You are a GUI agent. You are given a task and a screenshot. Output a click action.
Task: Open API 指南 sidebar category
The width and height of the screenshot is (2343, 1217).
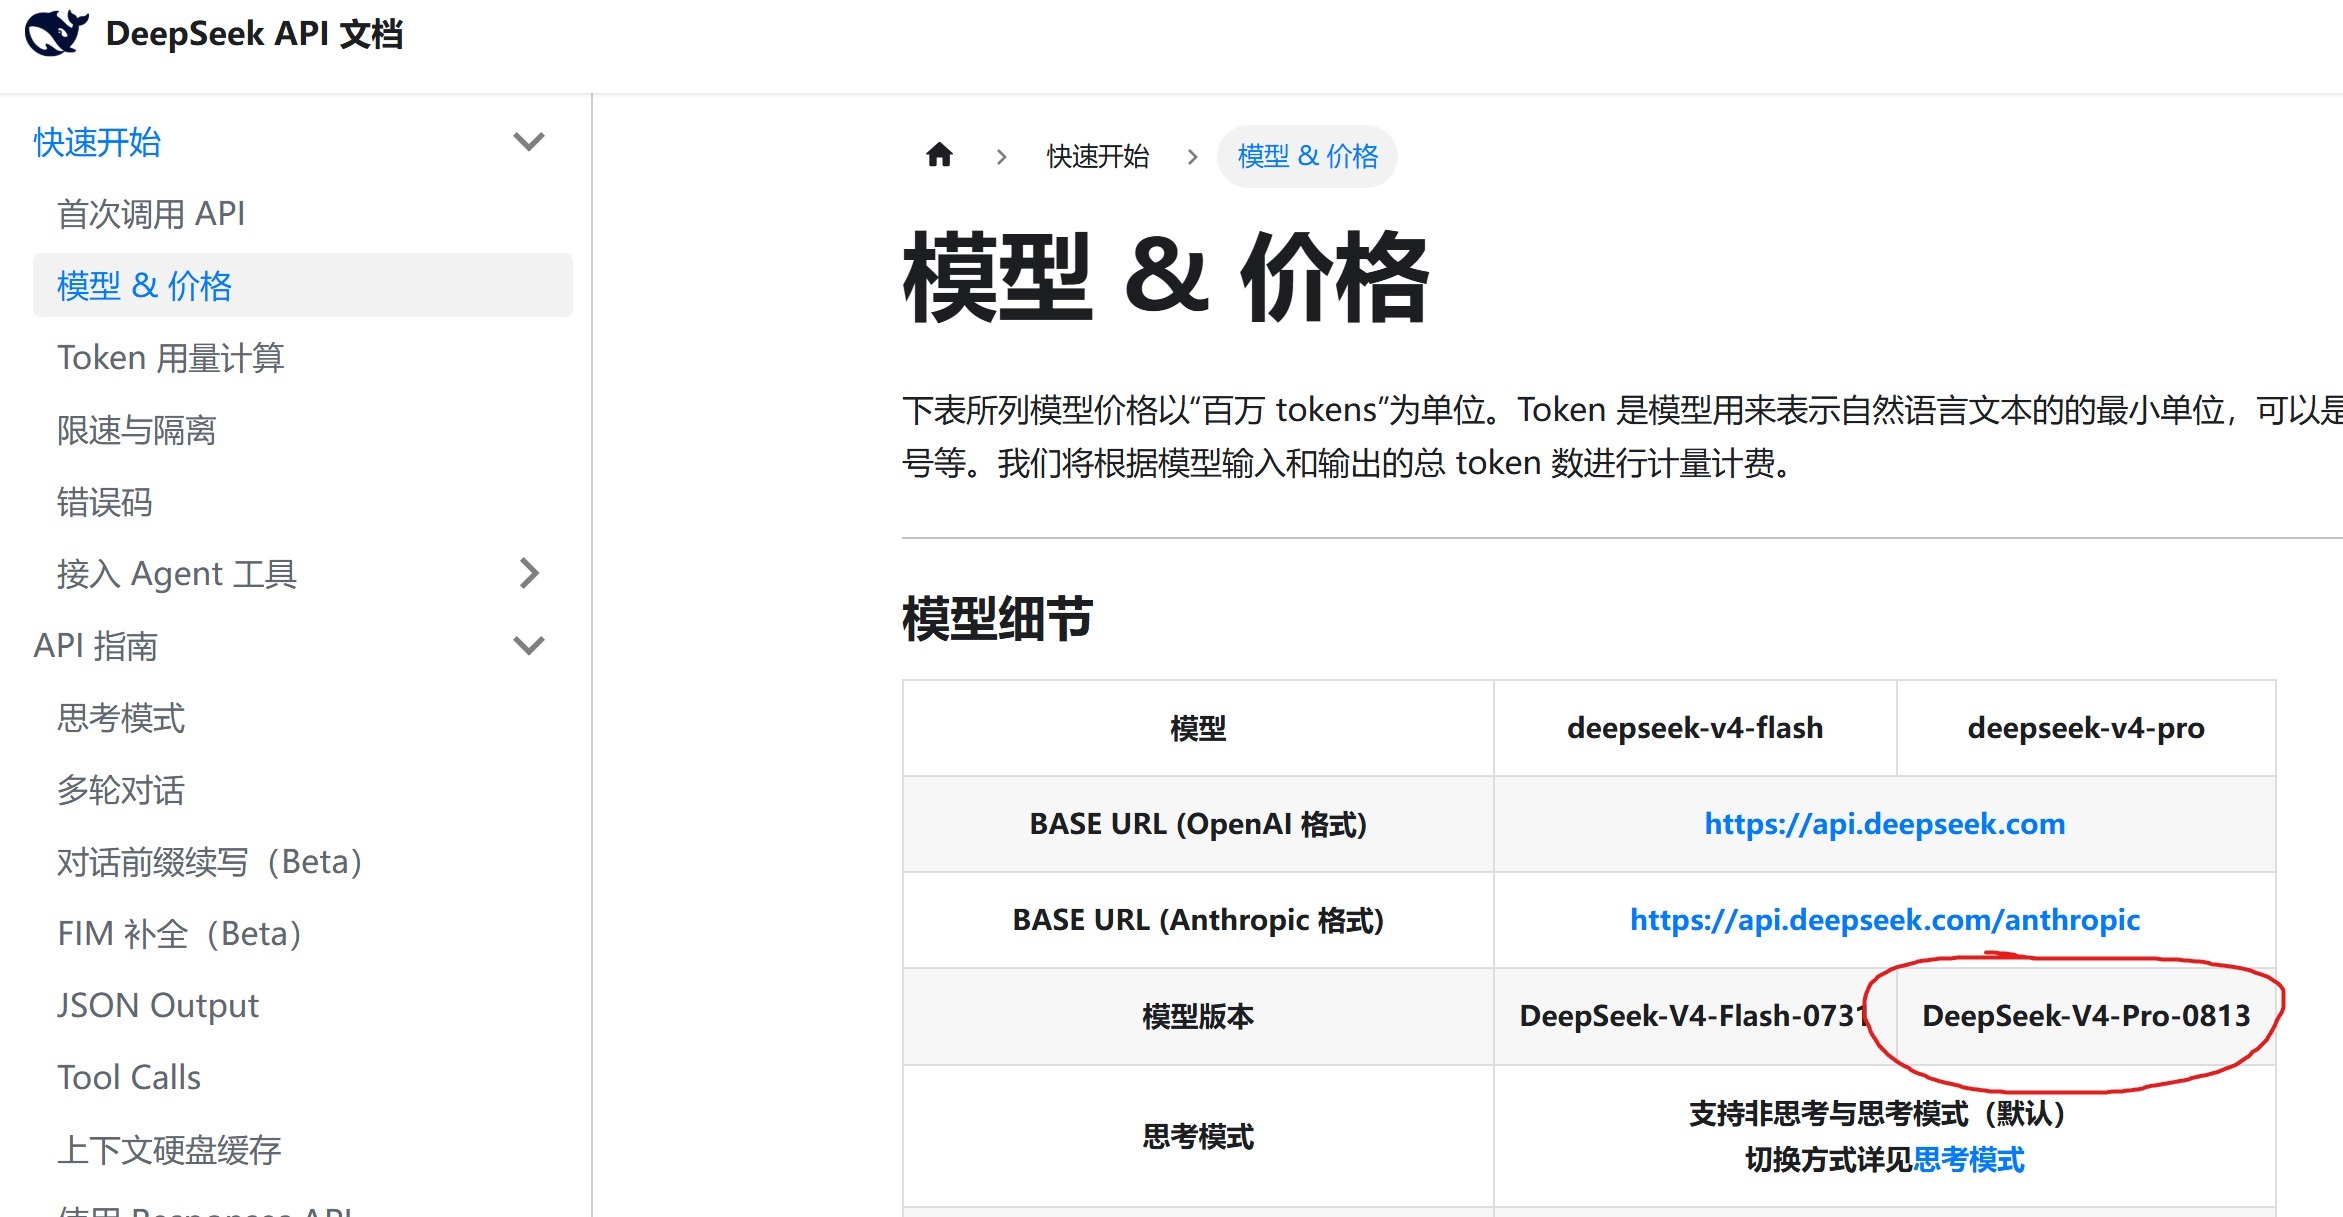tap(96, 646)
